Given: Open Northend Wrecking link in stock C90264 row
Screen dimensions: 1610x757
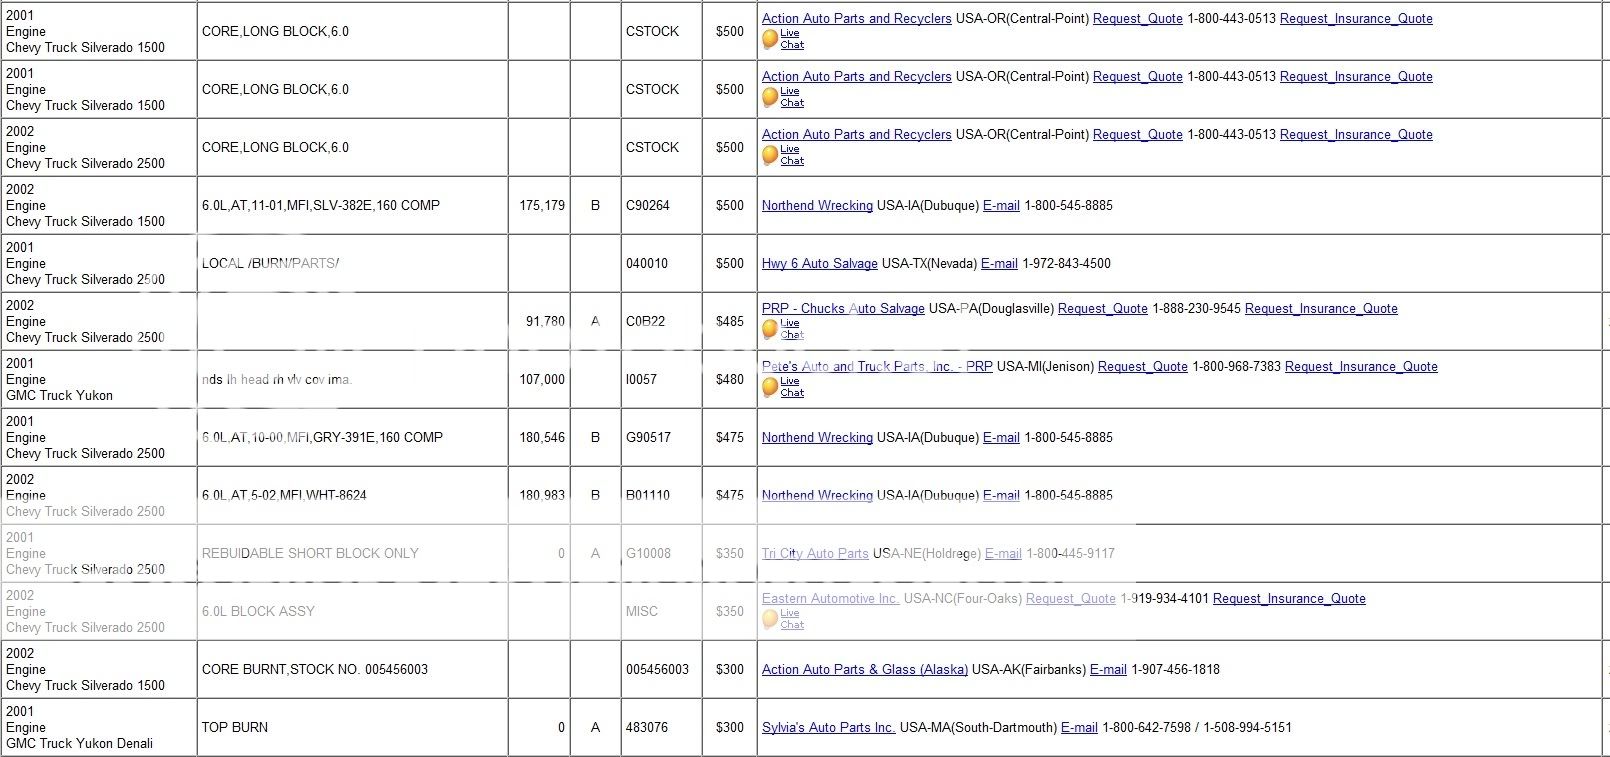Looking at the screenshot, I should 817,205.
